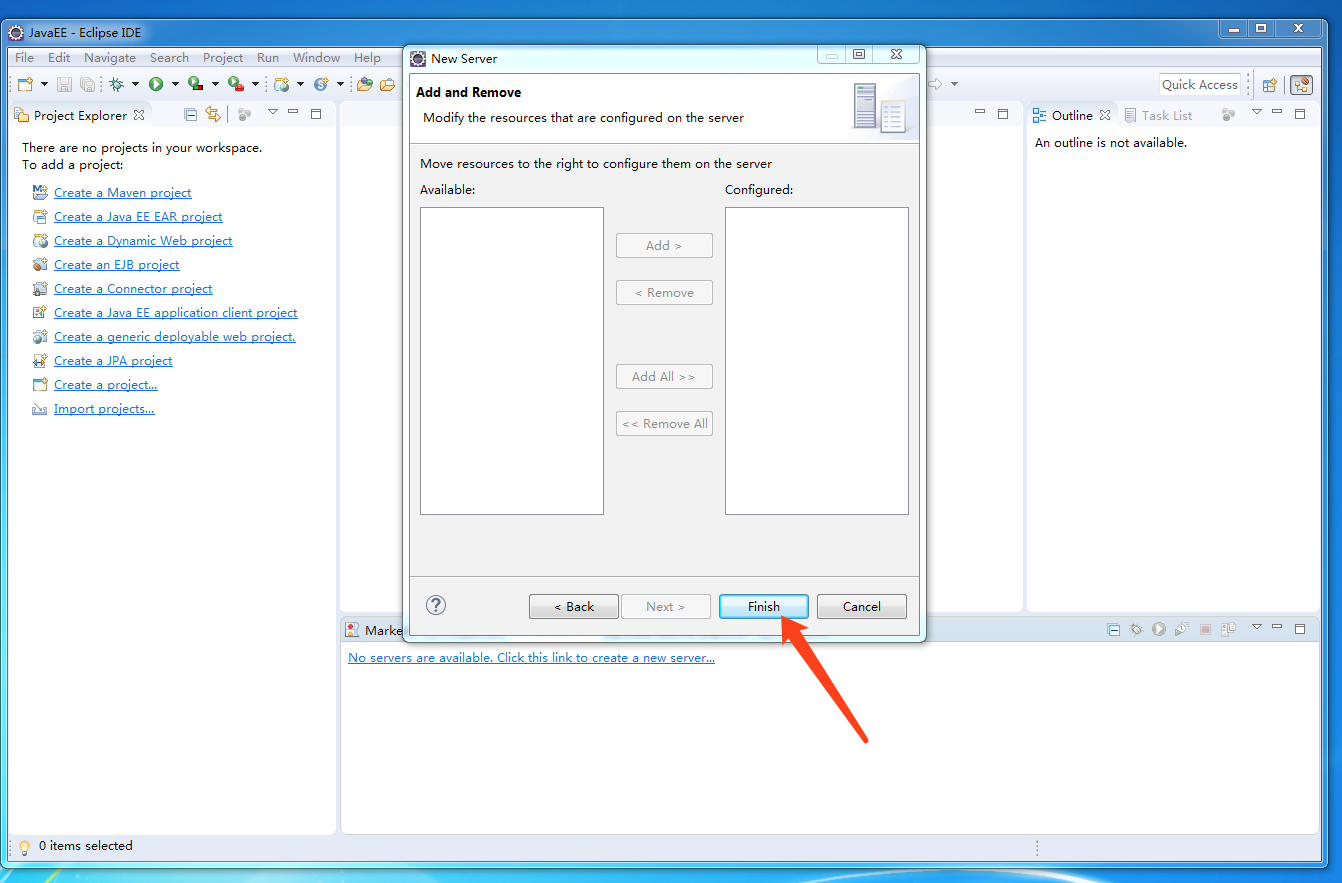Click the help question mark icon in the dialog
Image resolution: width=1342 pixels, height=883 pixels.
[x=436, y=605]
